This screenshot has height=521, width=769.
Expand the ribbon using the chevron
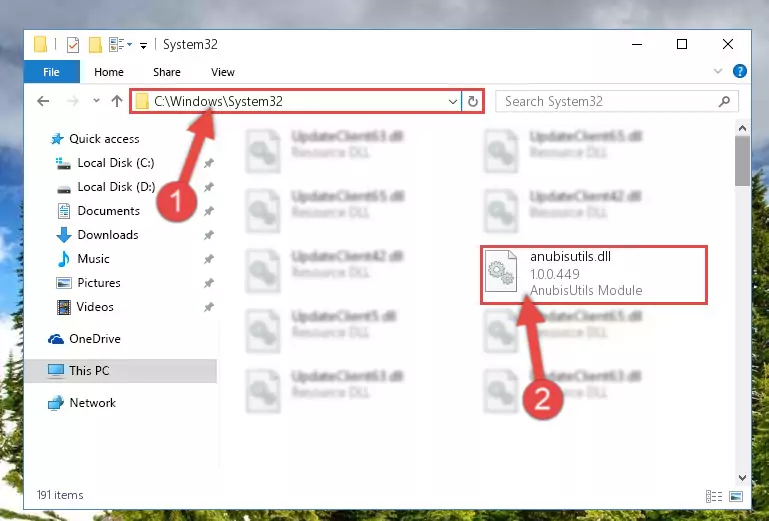(x=718, y=72)
